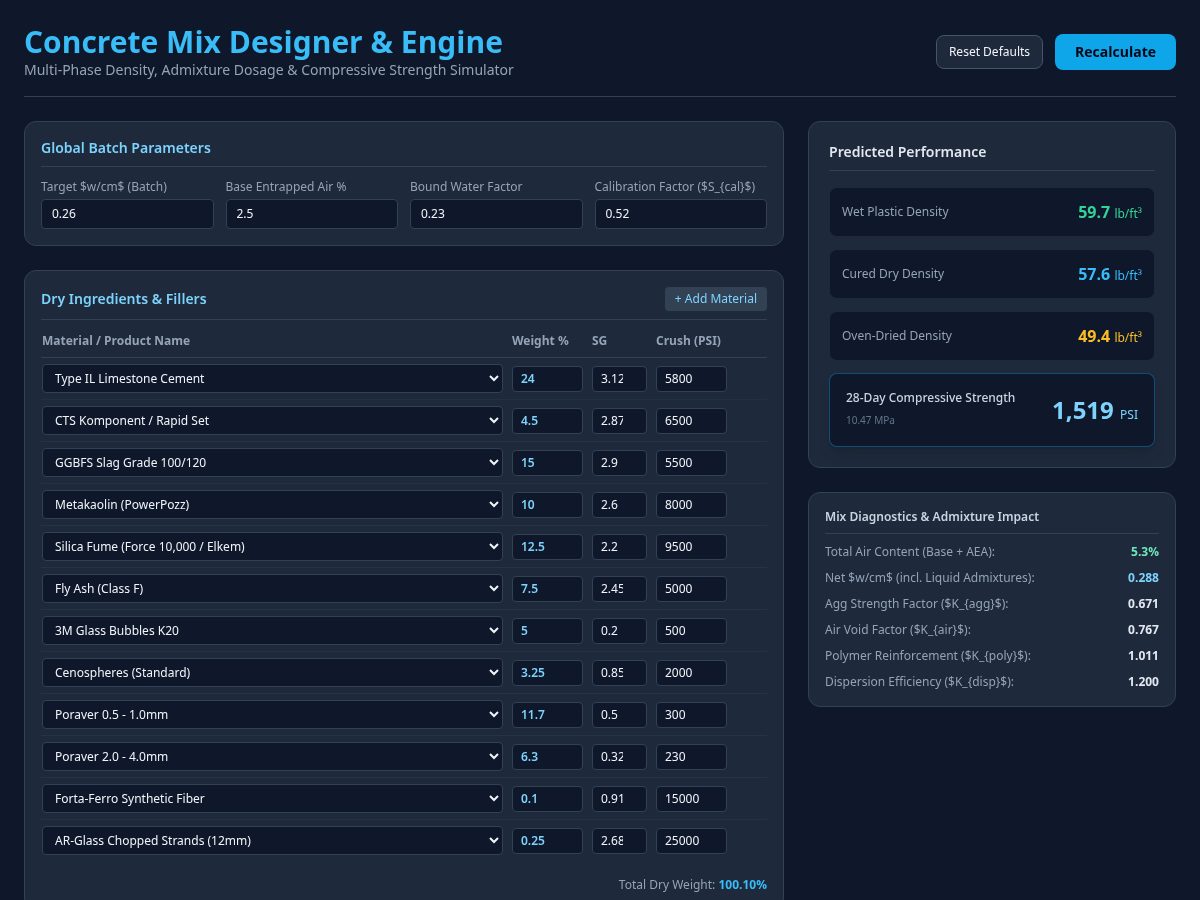1200x900 pixels.
Task: Edit the Base Entrapped Air % field
Action: click(x=312, y=214)
